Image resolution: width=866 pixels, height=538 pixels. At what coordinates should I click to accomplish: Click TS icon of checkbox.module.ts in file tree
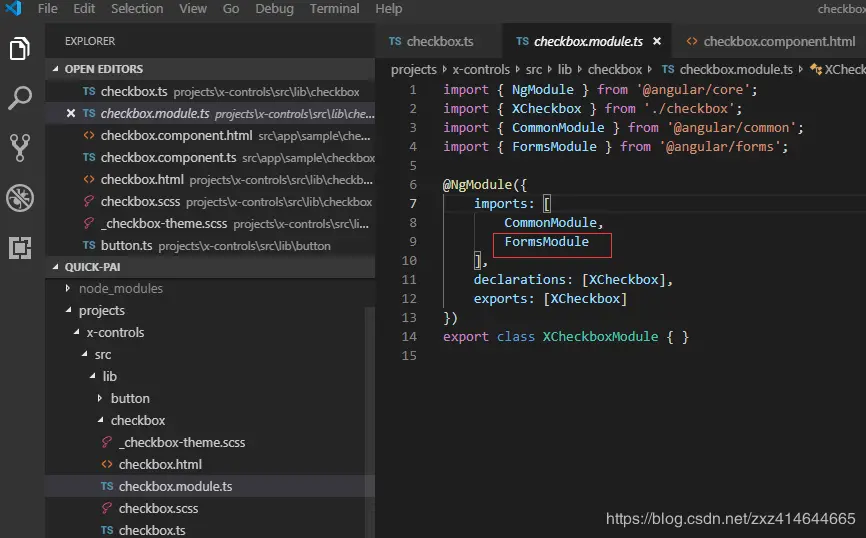(x=107, y=486)
